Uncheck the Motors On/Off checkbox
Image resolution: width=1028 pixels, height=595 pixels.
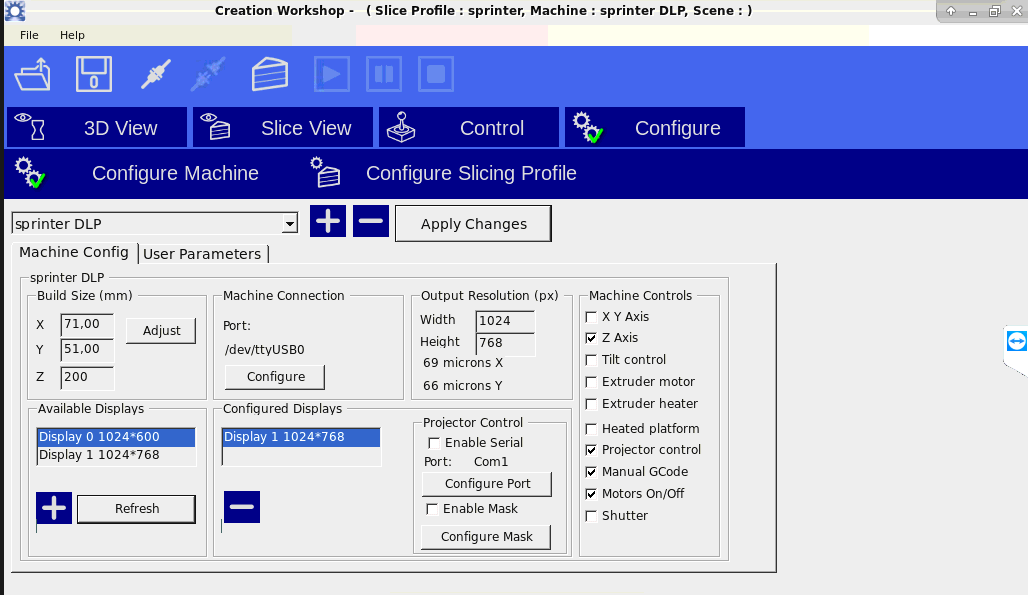[x=591, y=494]
